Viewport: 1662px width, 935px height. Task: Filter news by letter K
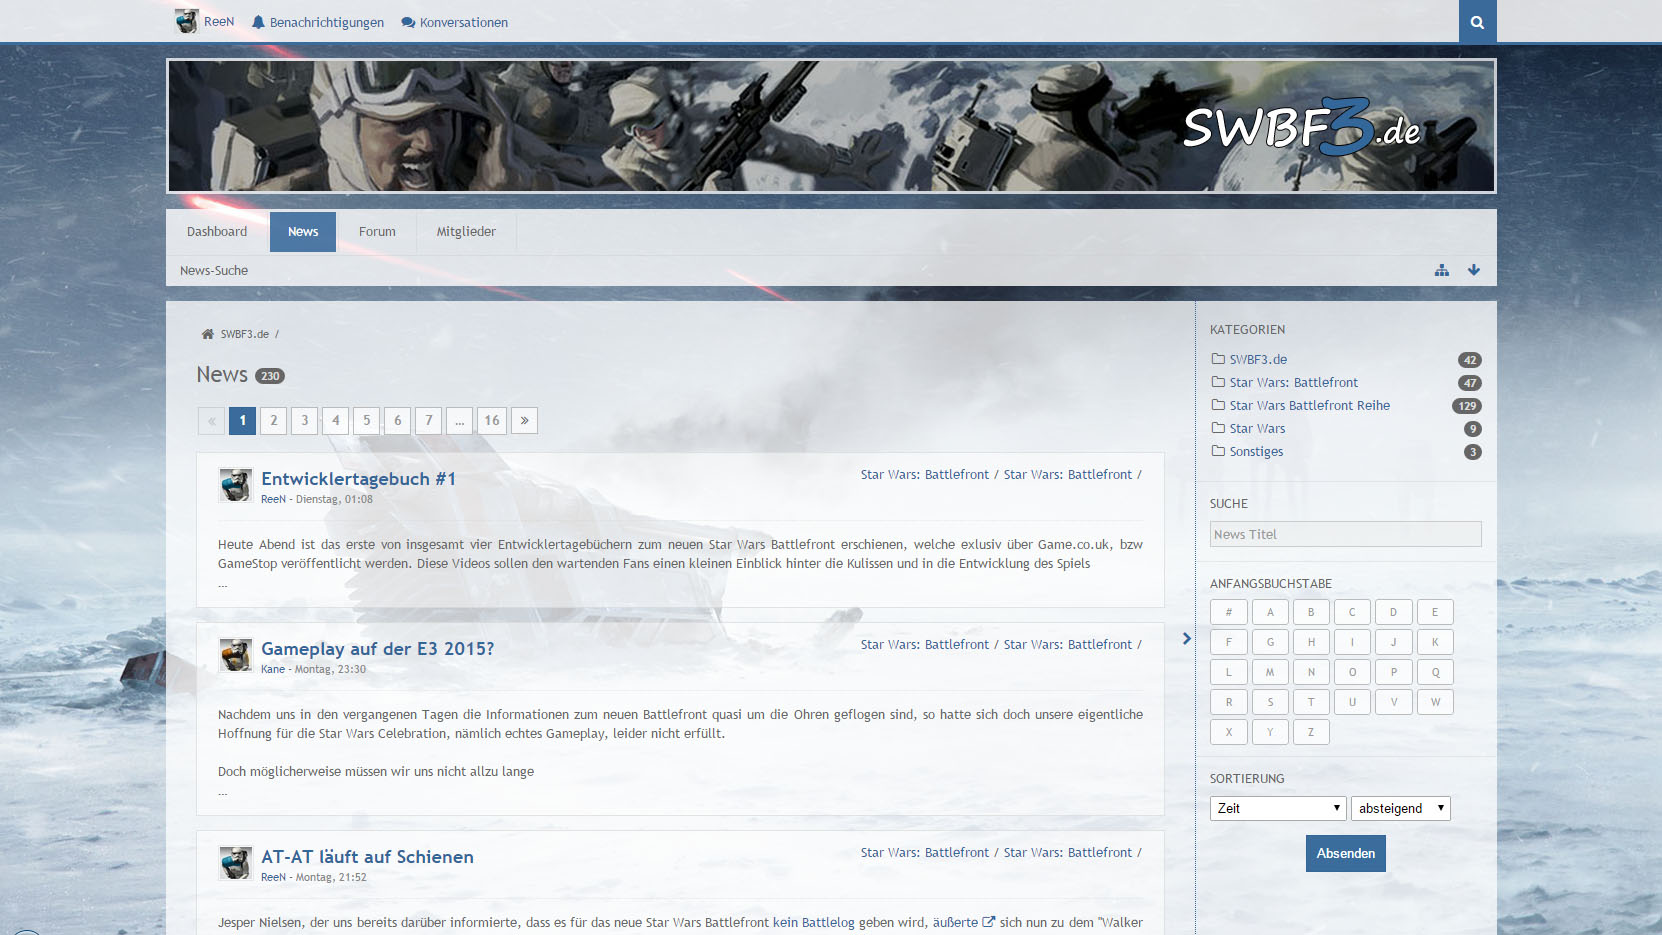(1435, 642)
